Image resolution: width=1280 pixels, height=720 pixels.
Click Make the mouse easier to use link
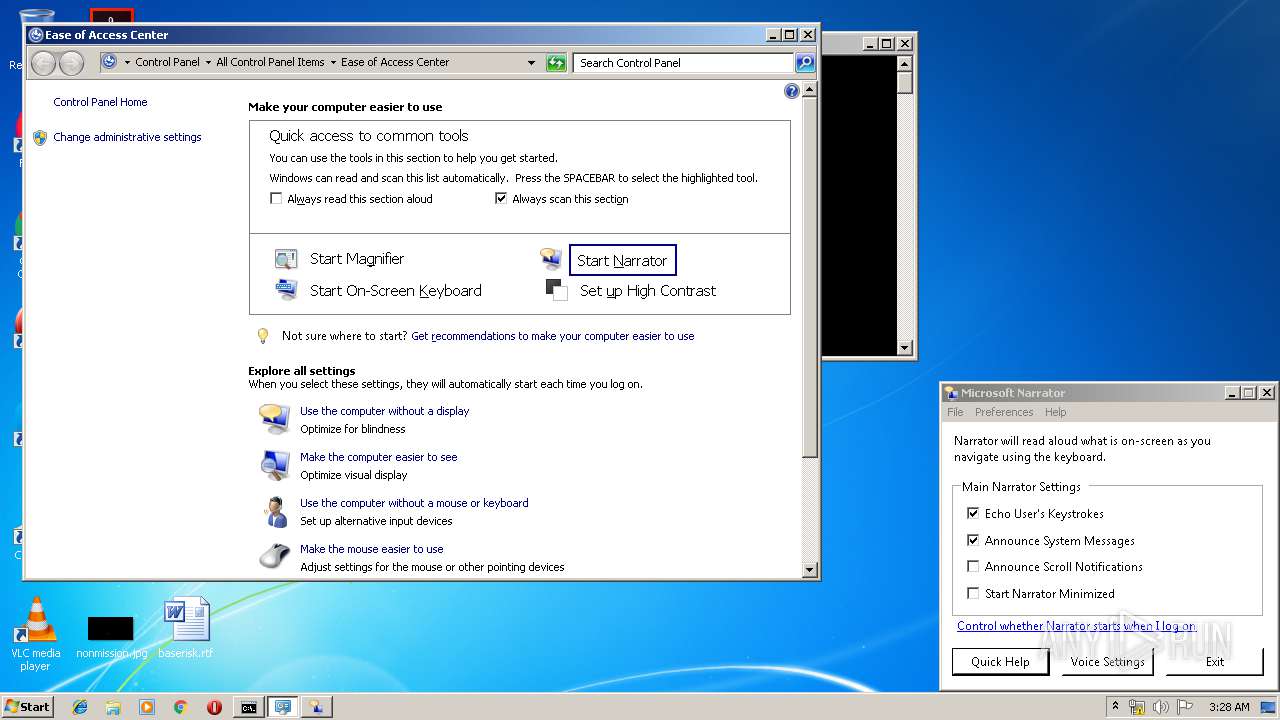371,549
